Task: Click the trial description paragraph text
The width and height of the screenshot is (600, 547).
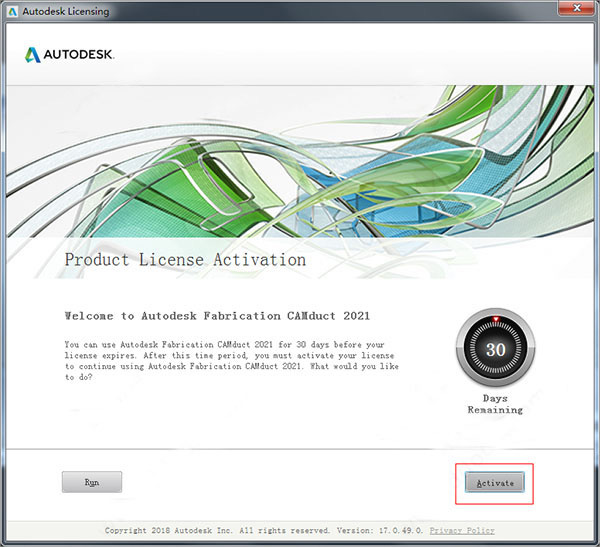Action: point(232,361)
